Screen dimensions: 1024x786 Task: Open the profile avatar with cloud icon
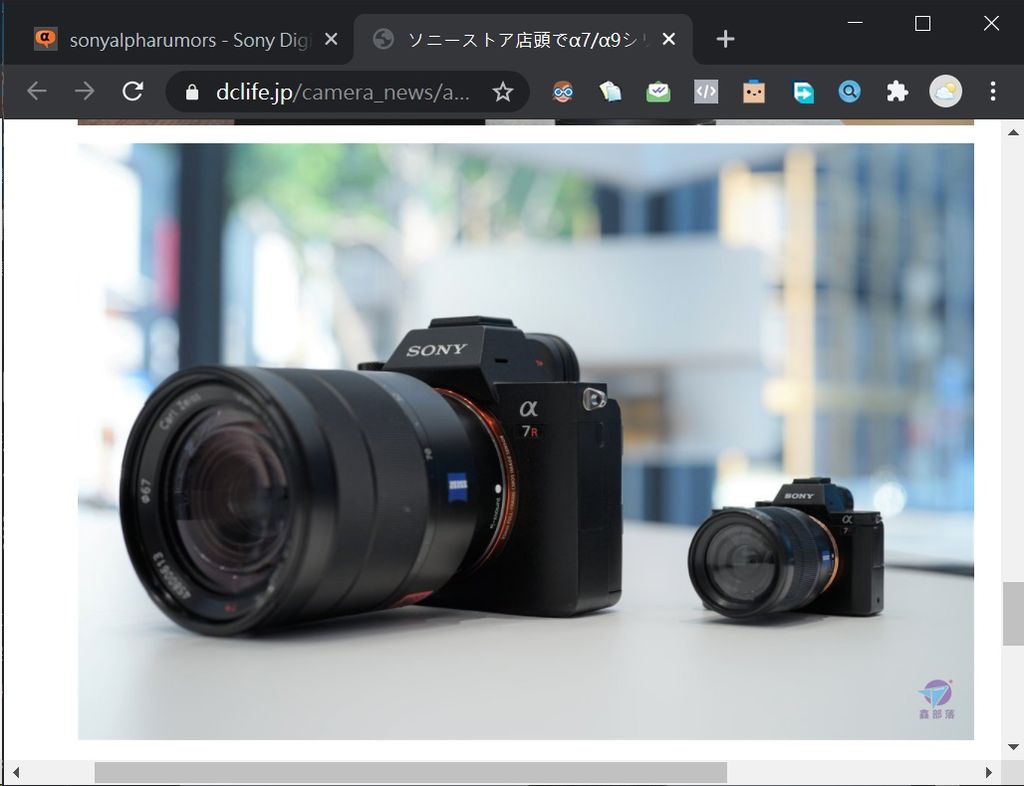(x=945, y=91)
